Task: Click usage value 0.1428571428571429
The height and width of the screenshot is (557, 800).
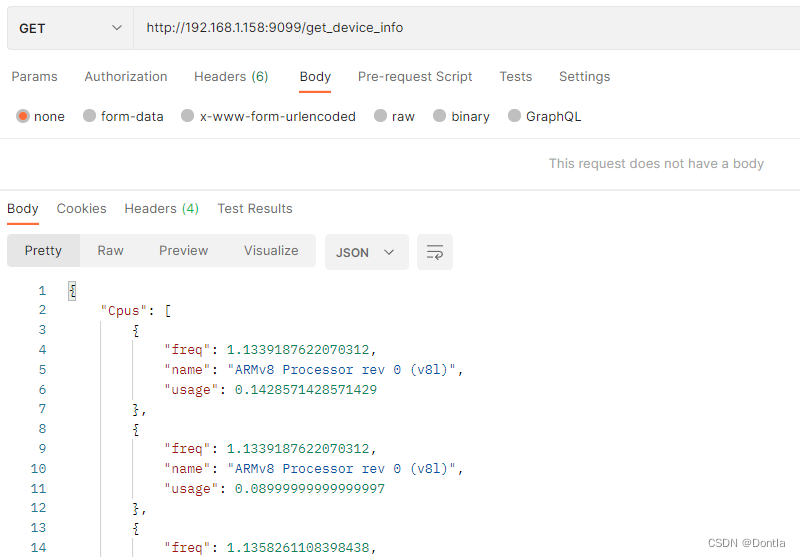Action: 306,390
